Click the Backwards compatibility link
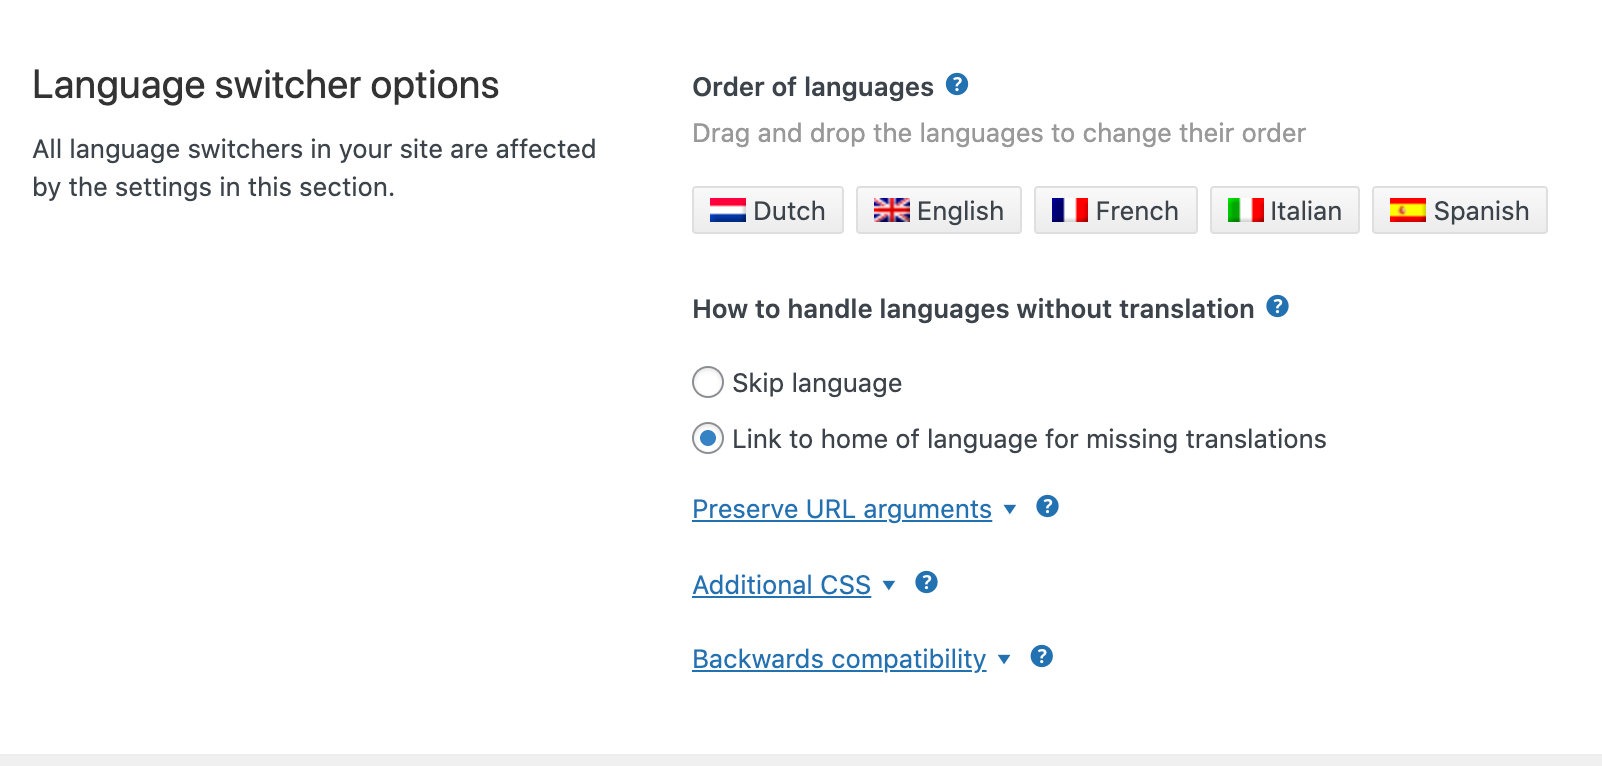Viewport: 1602px width, 766px height. click(838, 659)
